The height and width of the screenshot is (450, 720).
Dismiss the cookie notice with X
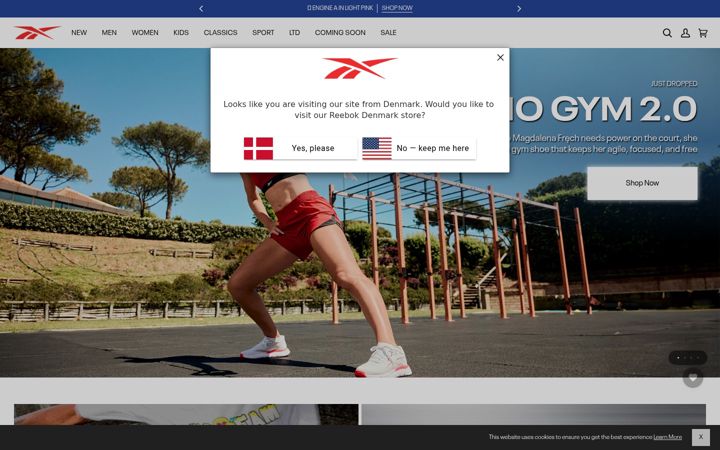[701, 437]
